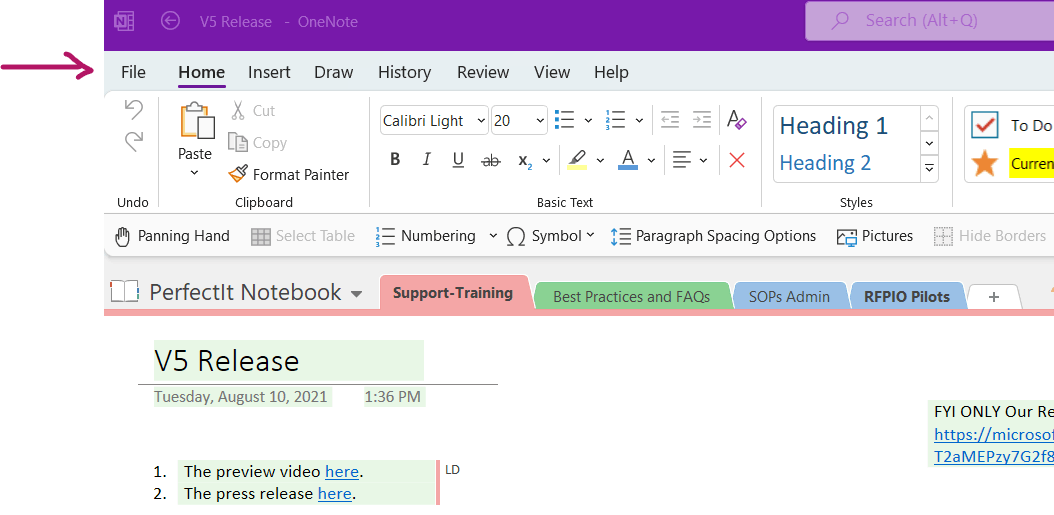Open the quick toolbar Numbering dropdown arrow

pos(493,236)
